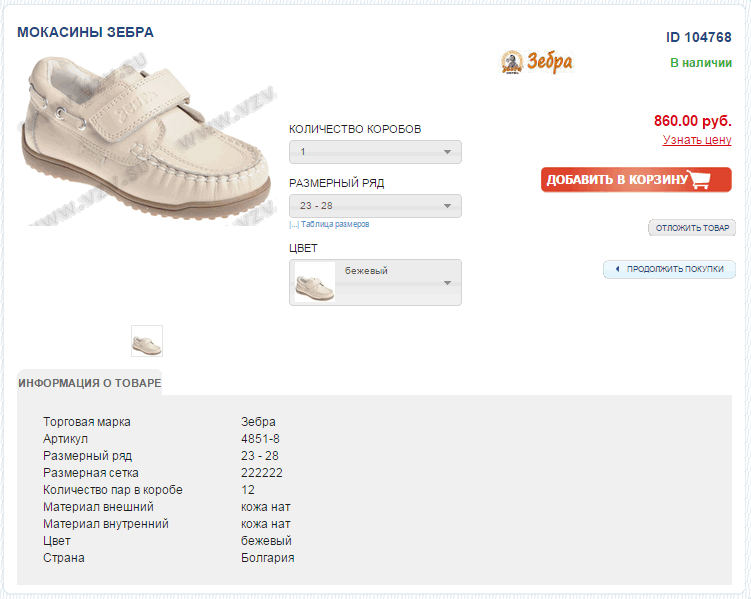
Task: Click Продолжить покупки button
Action: (669, 269)
